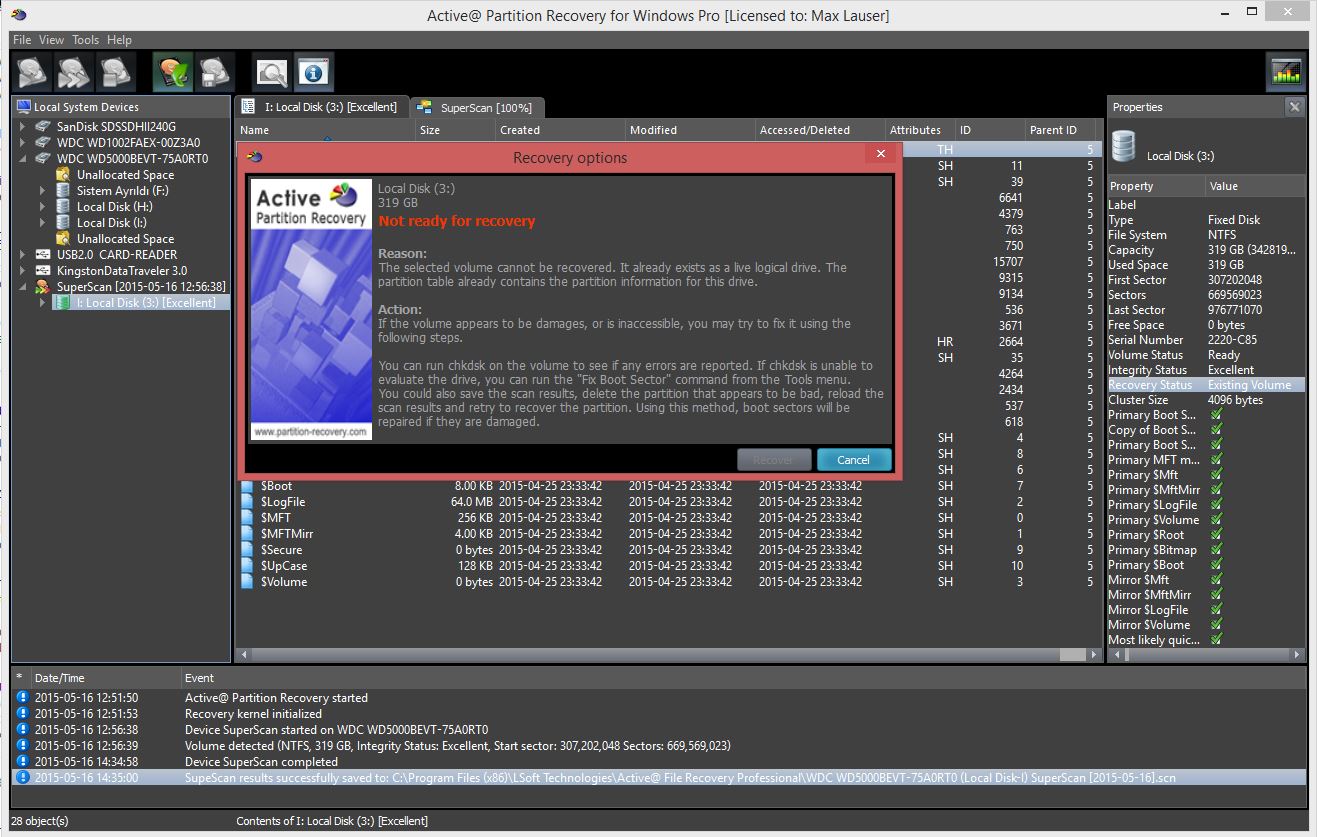Click the info icon of the 14:35:00 log entry
The height and width of the screenshot is (837, 1317).
22,778
